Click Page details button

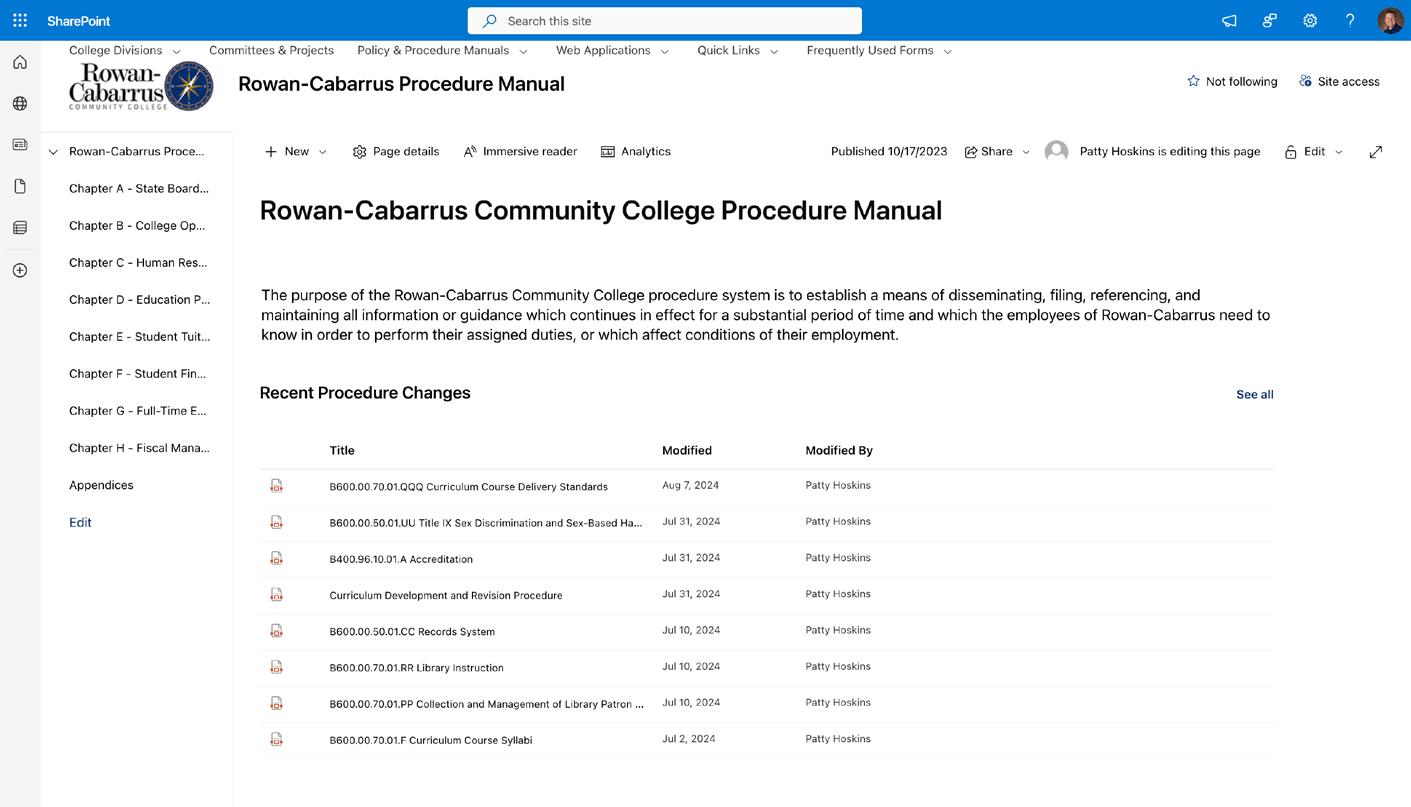[x=396, y=152]
